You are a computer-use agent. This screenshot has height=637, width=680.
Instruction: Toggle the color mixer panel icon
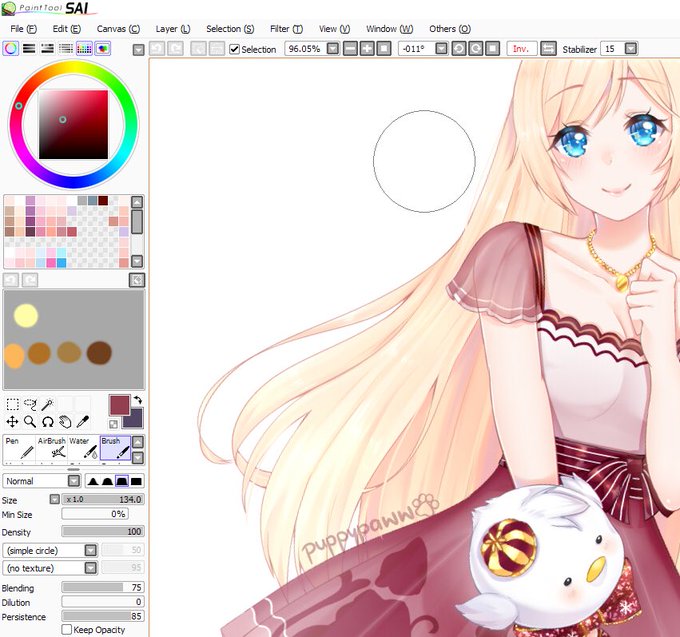click(65, 49)
